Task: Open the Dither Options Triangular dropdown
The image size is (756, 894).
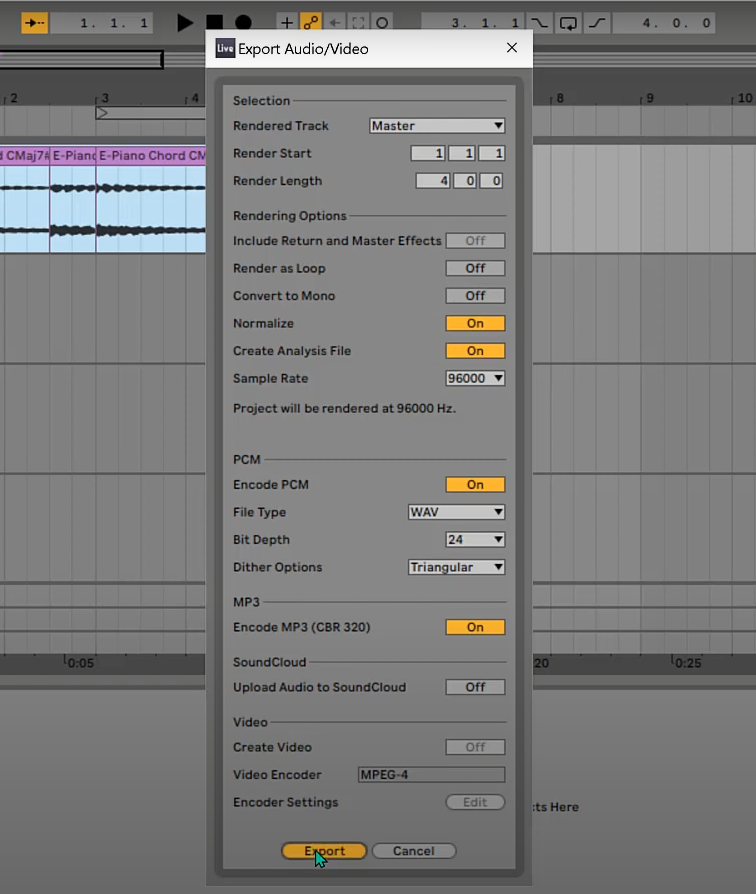Action: point(456,567)
